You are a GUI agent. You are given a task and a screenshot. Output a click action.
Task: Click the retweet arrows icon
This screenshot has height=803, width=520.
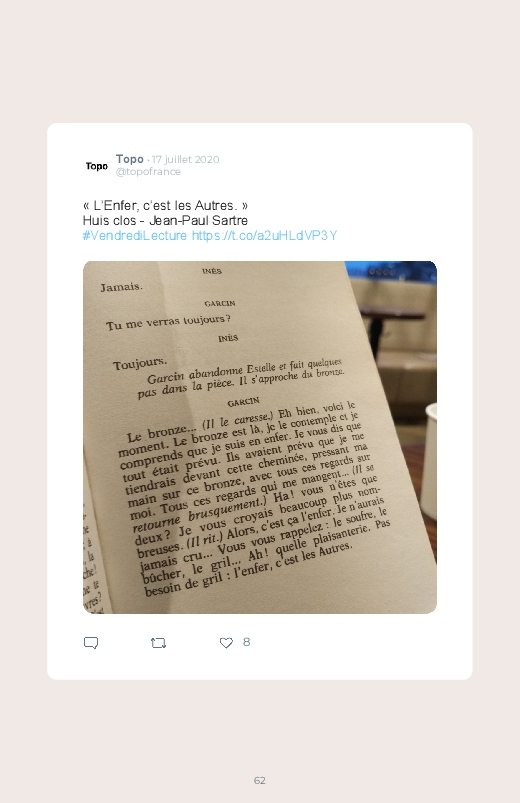tap(158, 643)
